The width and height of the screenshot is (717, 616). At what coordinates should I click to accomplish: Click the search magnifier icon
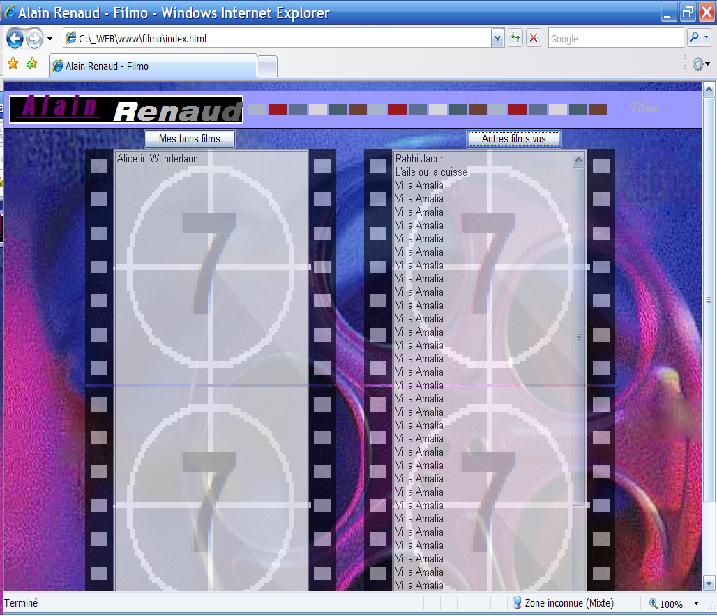click(x=695, y=38)
